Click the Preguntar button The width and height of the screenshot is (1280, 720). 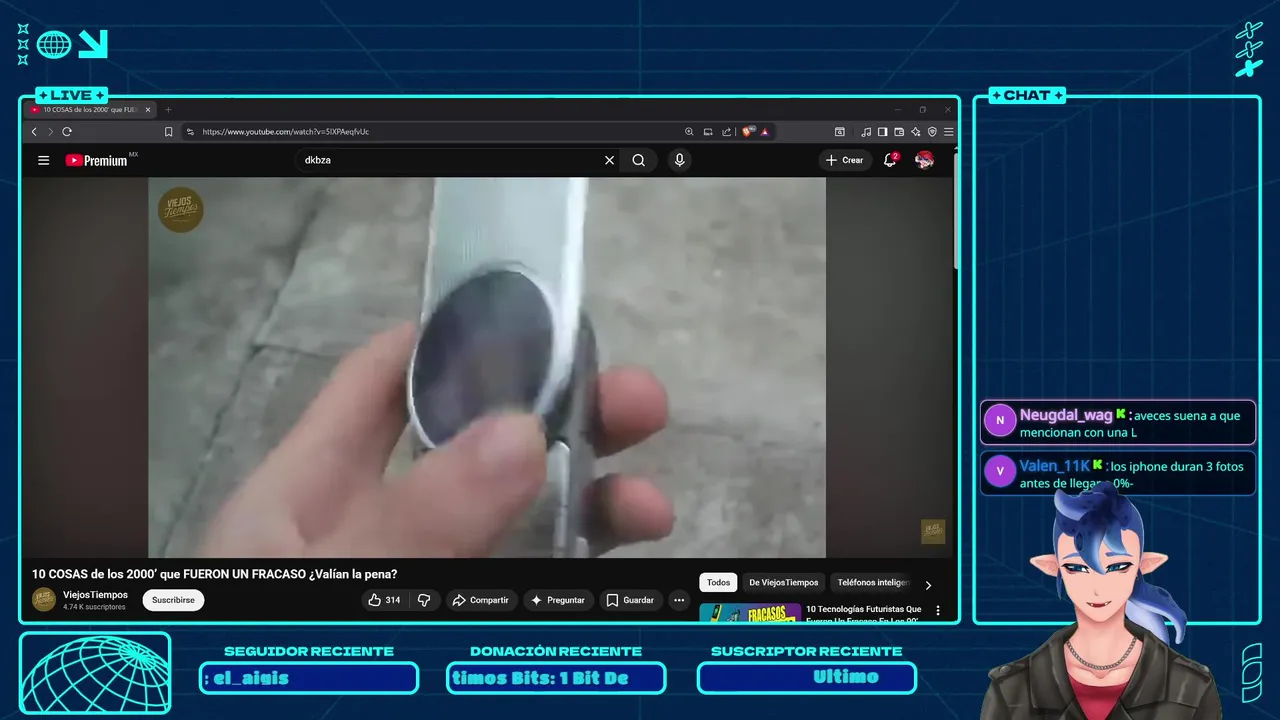(x=558, y=600)
